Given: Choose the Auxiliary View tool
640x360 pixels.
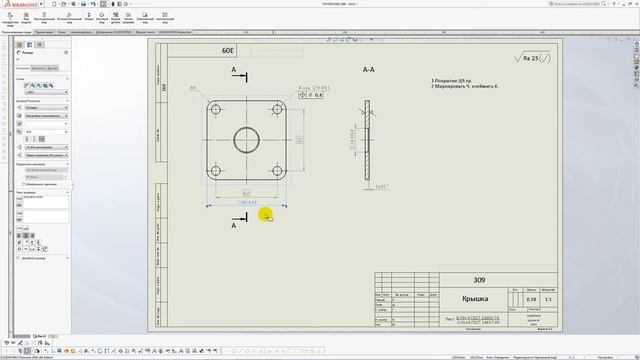Looking at the screenshot, I should click(x=69, y=17).
